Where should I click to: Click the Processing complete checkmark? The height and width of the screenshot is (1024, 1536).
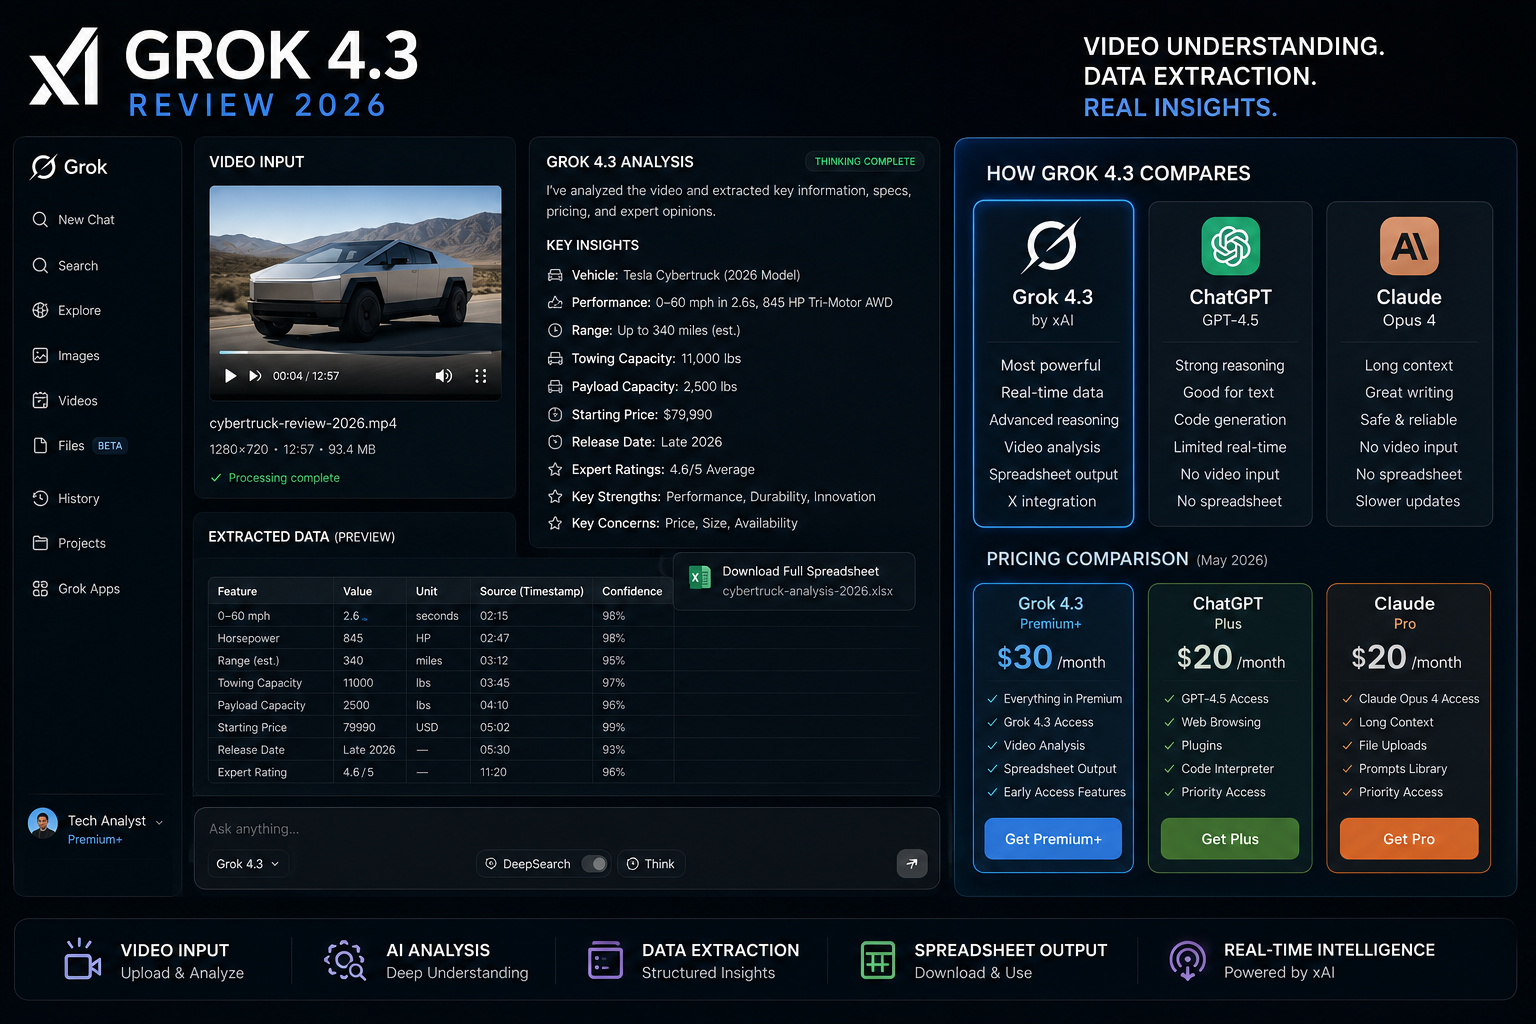click(216, 478)
